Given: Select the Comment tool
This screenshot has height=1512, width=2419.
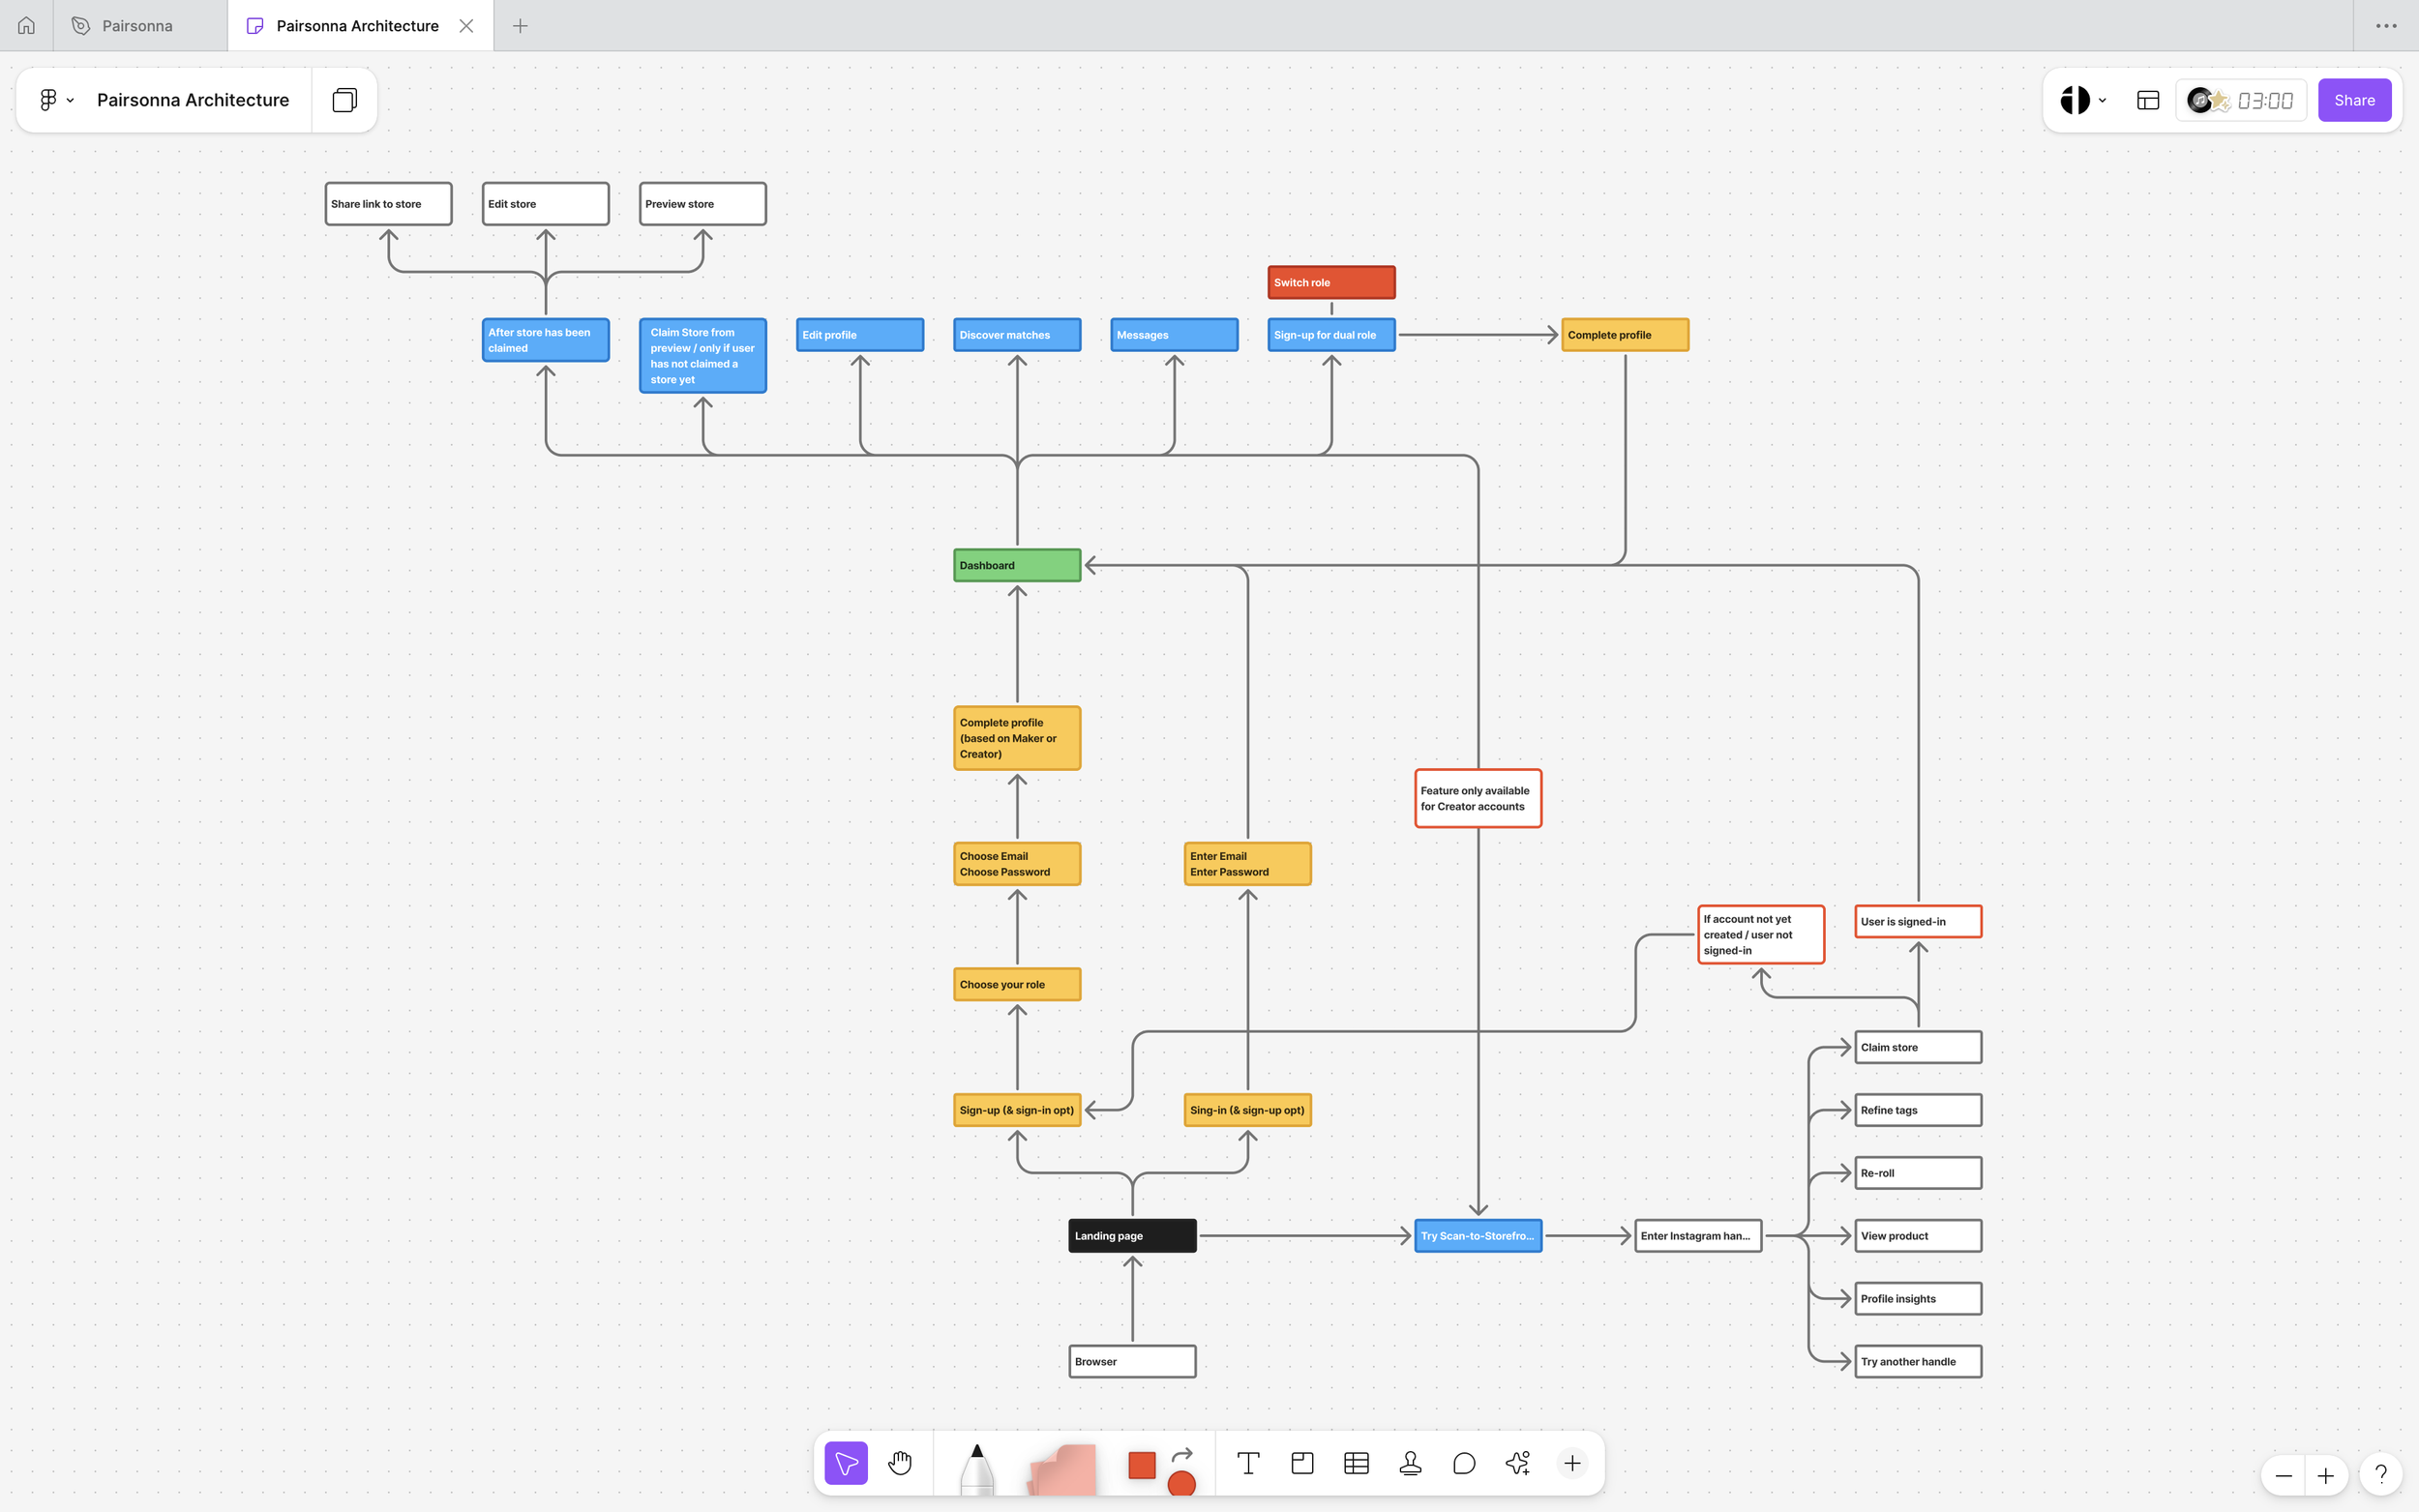Looking at the screenshot, I should point(1464,1463).
